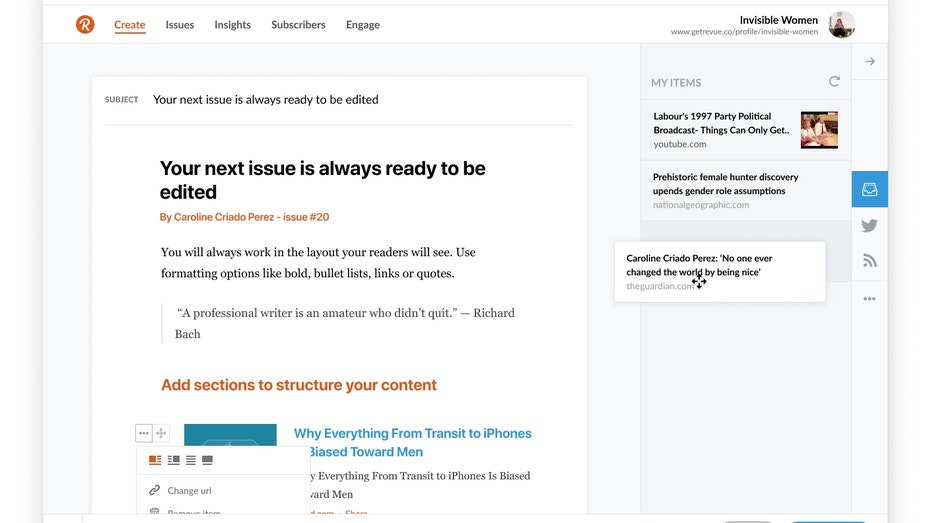Go to the Insights tab
The width and height of the screenshot is (931, 523).
232,24
